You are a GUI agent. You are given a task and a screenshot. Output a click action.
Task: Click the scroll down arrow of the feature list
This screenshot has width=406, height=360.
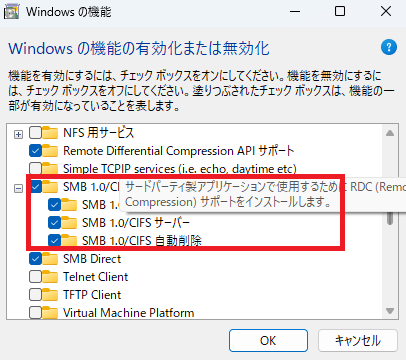pyautogui.click(x=390, y=311)
